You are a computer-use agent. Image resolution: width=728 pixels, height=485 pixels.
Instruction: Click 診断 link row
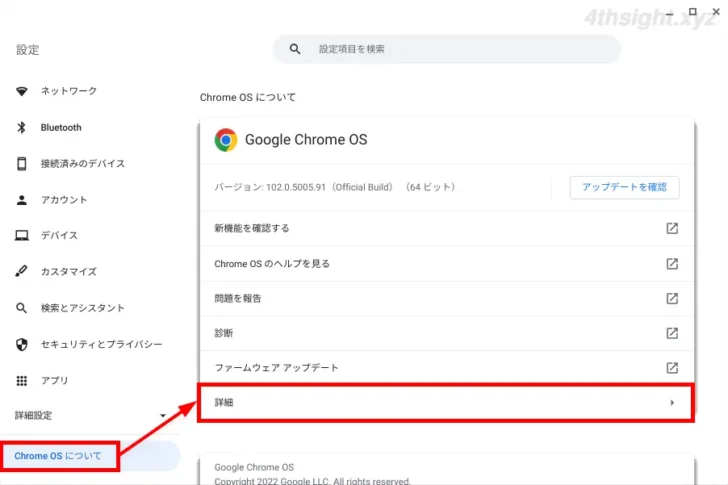tap(447, 333)
